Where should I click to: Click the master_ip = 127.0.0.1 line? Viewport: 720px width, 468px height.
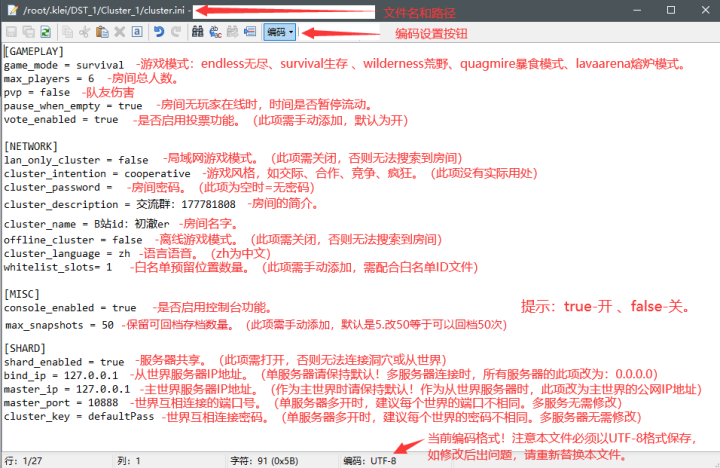(x=67, y=389)
